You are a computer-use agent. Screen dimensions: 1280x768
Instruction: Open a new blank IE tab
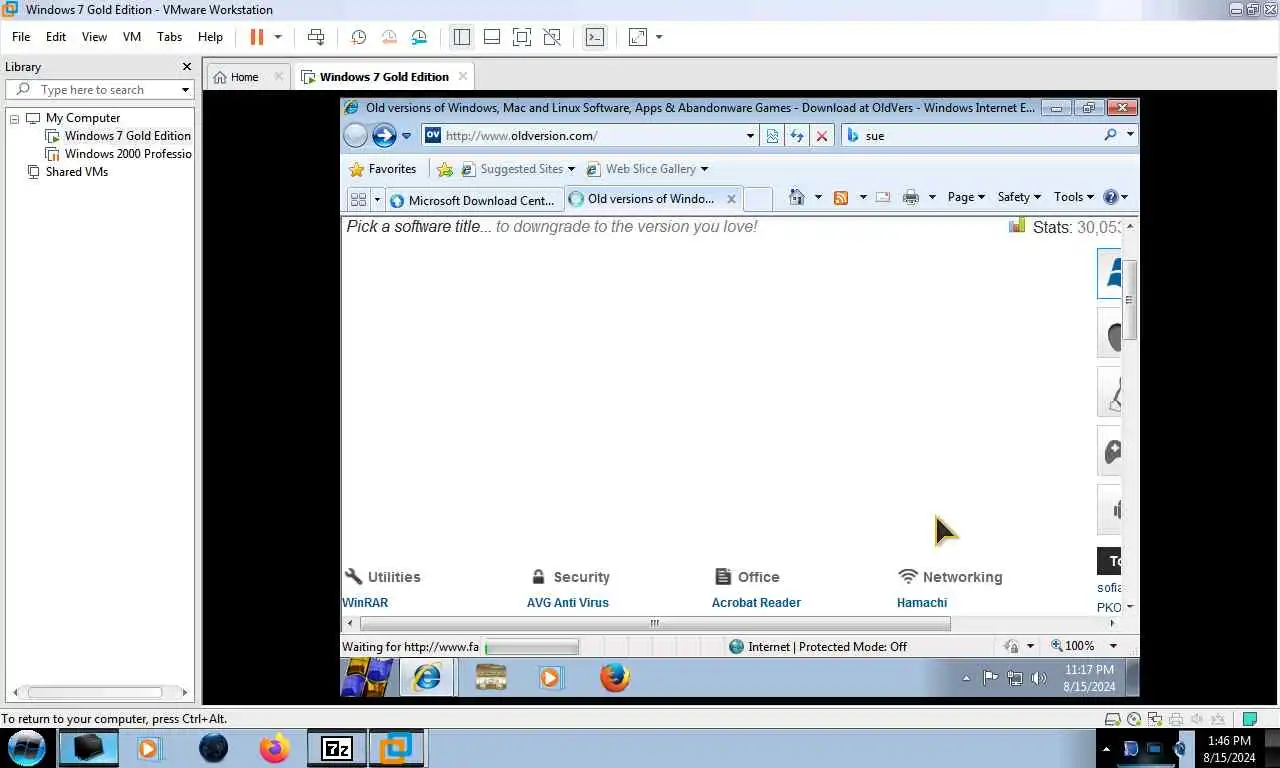pyautogui.click(x=758, y=200)
